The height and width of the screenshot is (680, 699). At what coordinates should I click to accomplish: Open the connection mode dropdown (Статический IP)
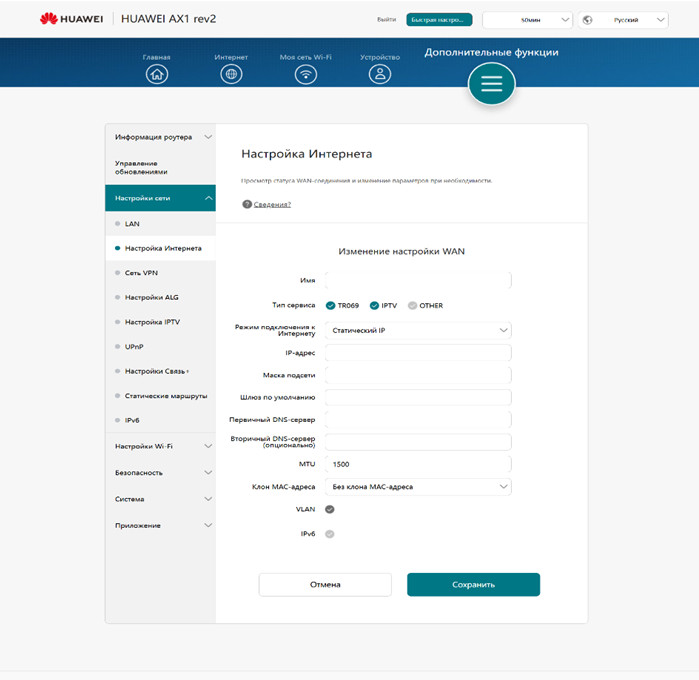[x=418, y=330]
